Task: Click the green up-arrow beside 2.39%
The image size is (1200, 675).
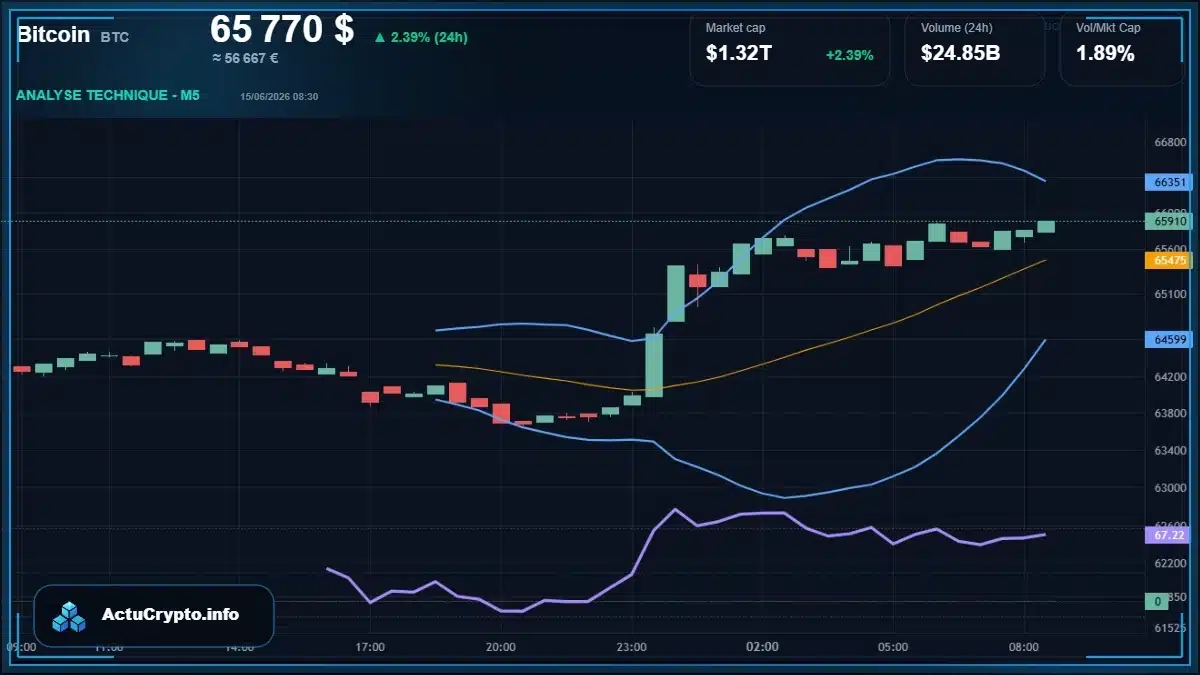Action: coord(379,38)
